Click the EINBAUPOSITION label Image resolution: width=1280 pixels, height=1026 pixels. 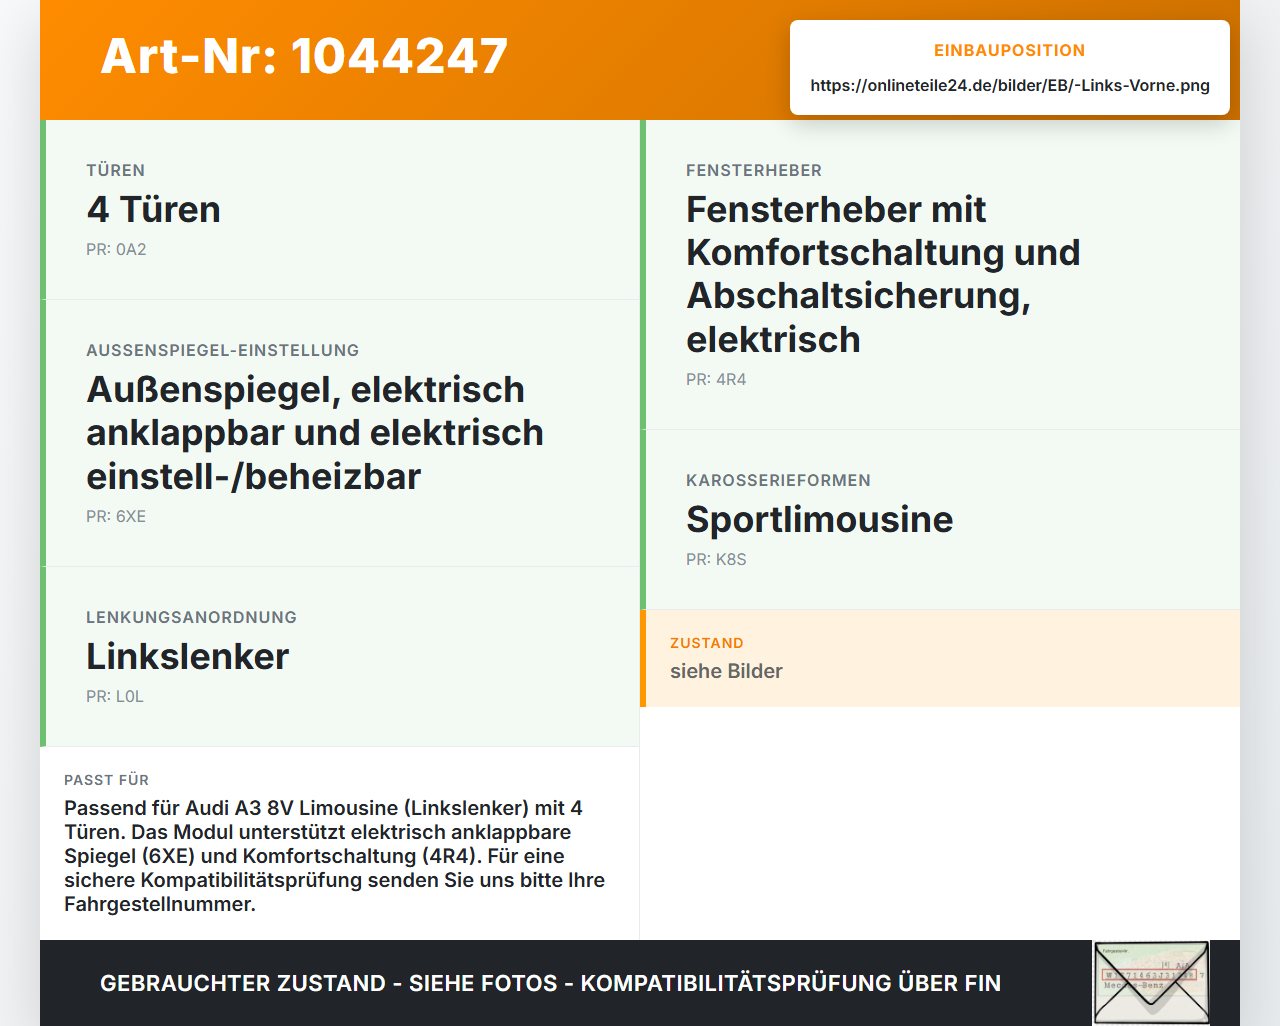[1009, 50]
